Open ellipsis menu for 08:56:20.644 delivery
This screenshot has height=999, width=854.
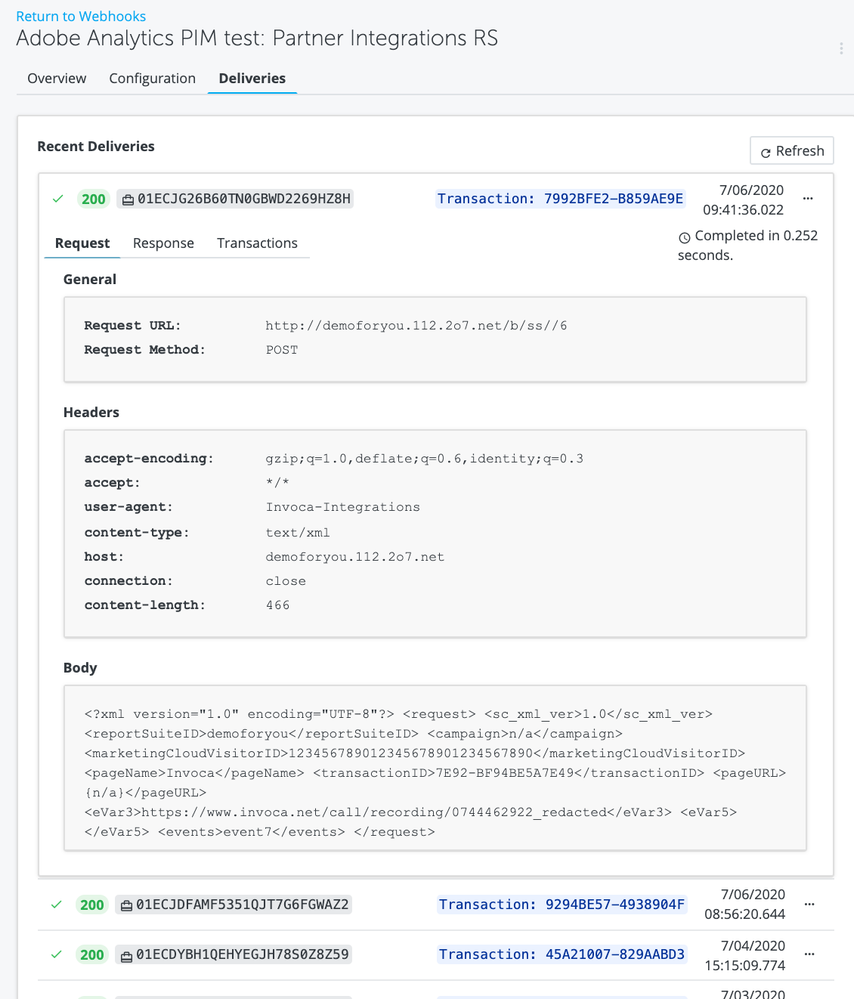(809, 904)
